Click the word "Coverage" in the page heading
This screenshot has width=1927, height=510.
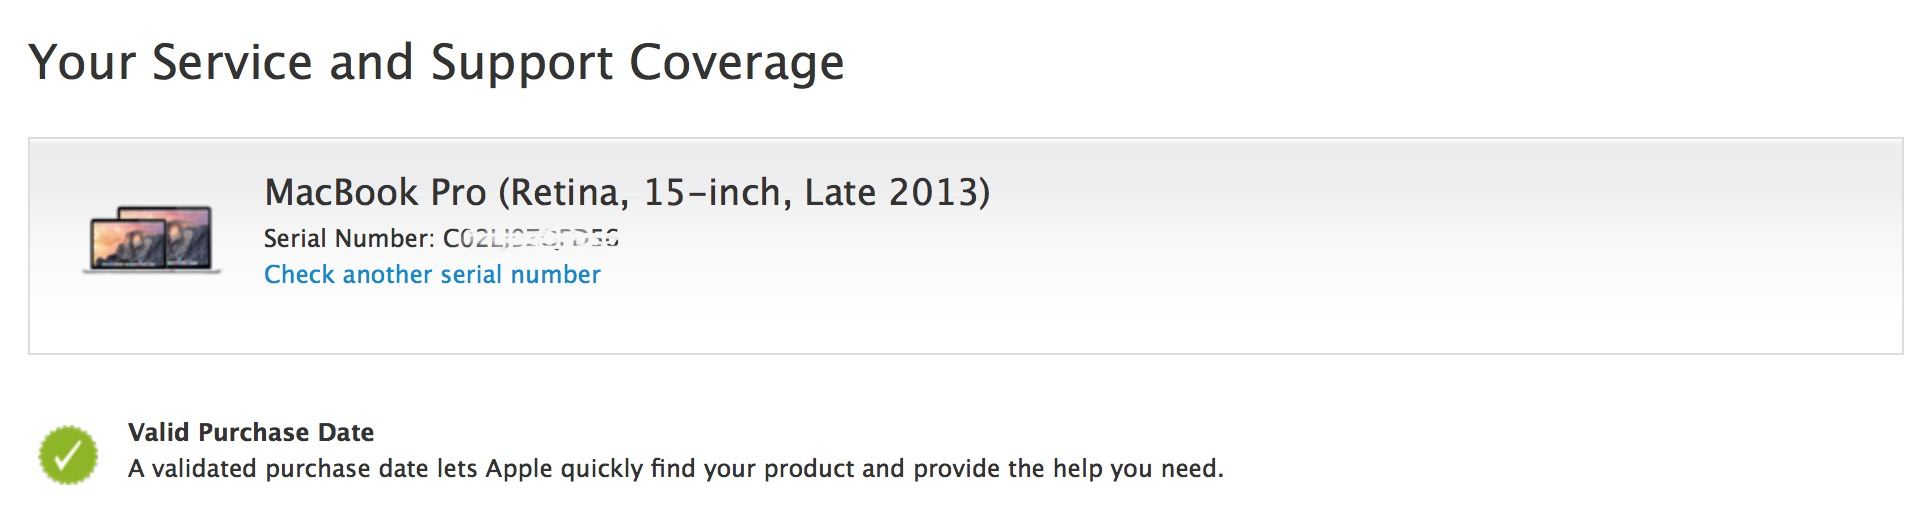pyautogui.click(x=736, y=62)
